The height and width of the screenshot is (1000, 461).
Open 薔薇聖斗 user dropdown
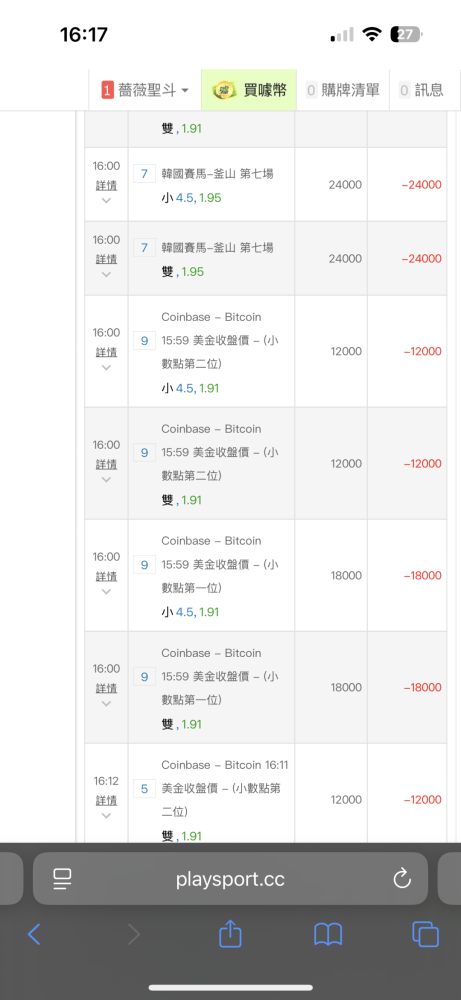[x=145, y=90]
